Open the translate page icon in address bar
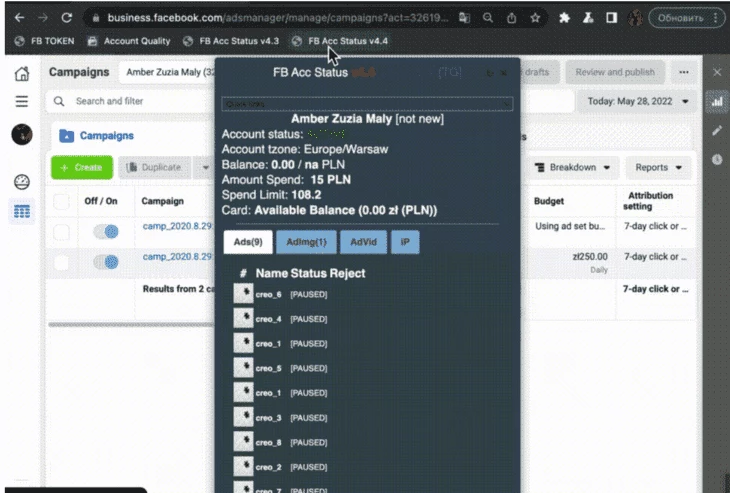Image resolution: width=730 pixels, height=493 pixels. coord(464,18)
